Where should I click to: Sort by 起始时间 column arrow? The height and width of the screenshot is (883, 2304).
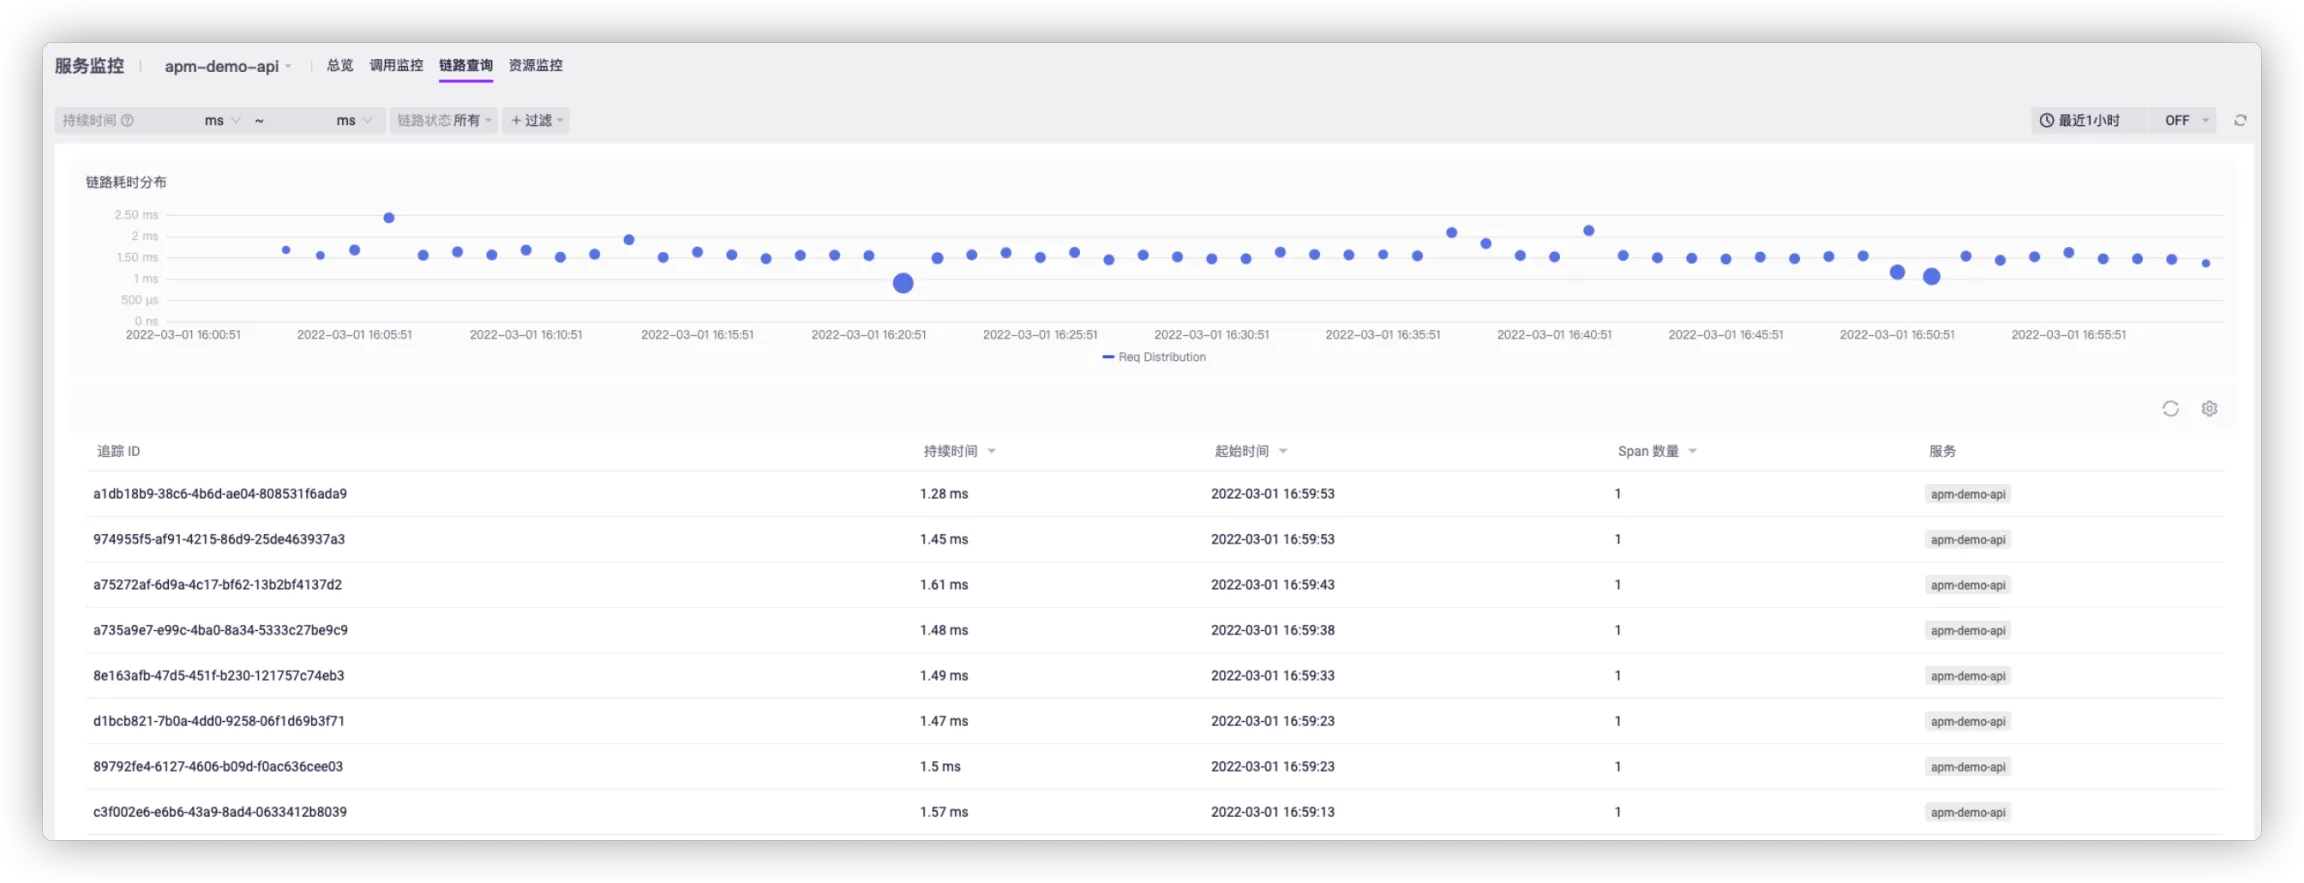click(1283, 452)
